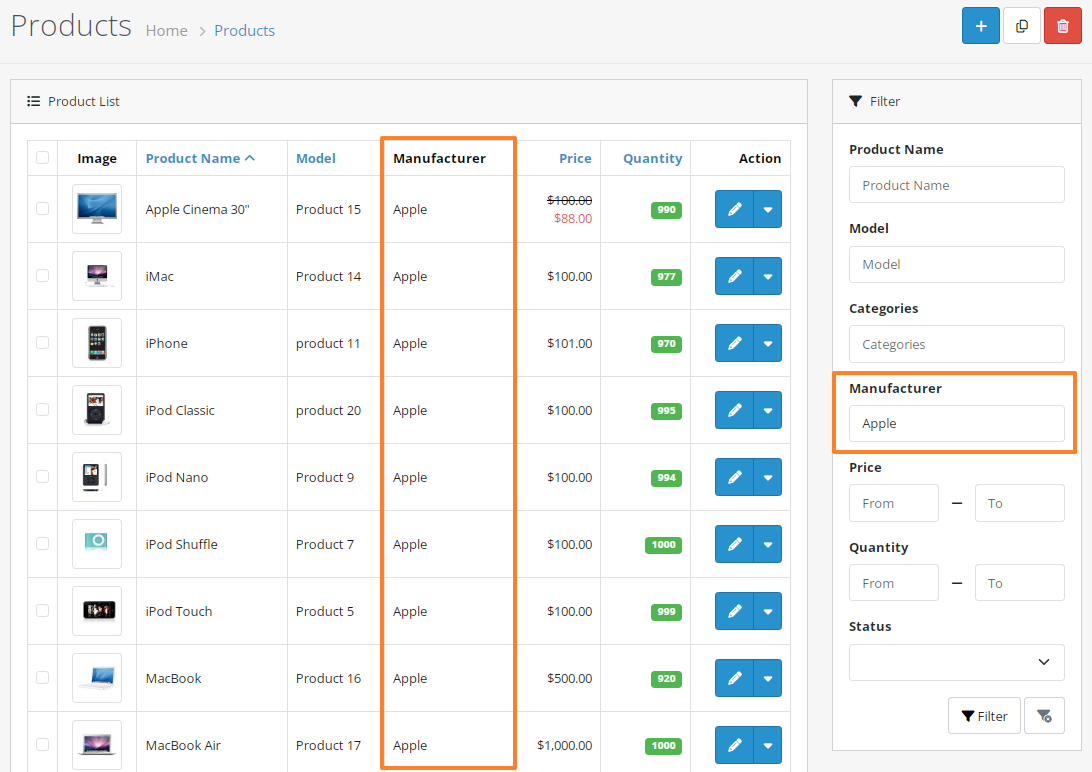The image size is (1092, 772).
Task: Show action dropdown for MacBook row
Action: coord(767,677)
